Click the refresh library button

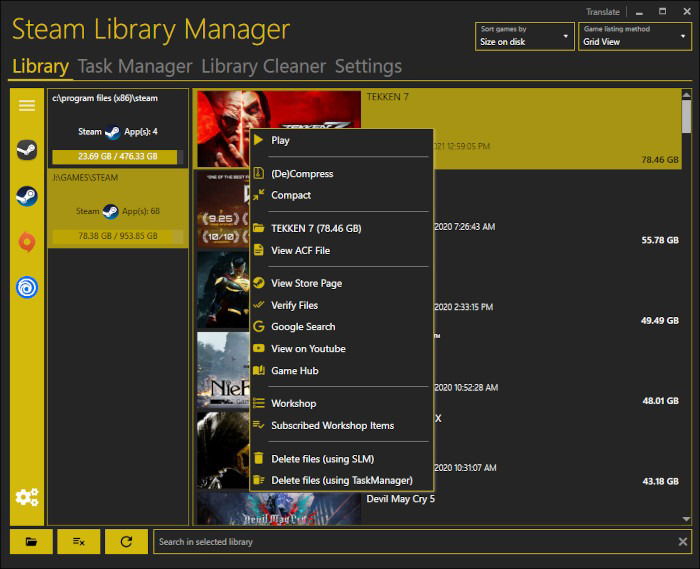coord(126,541)
